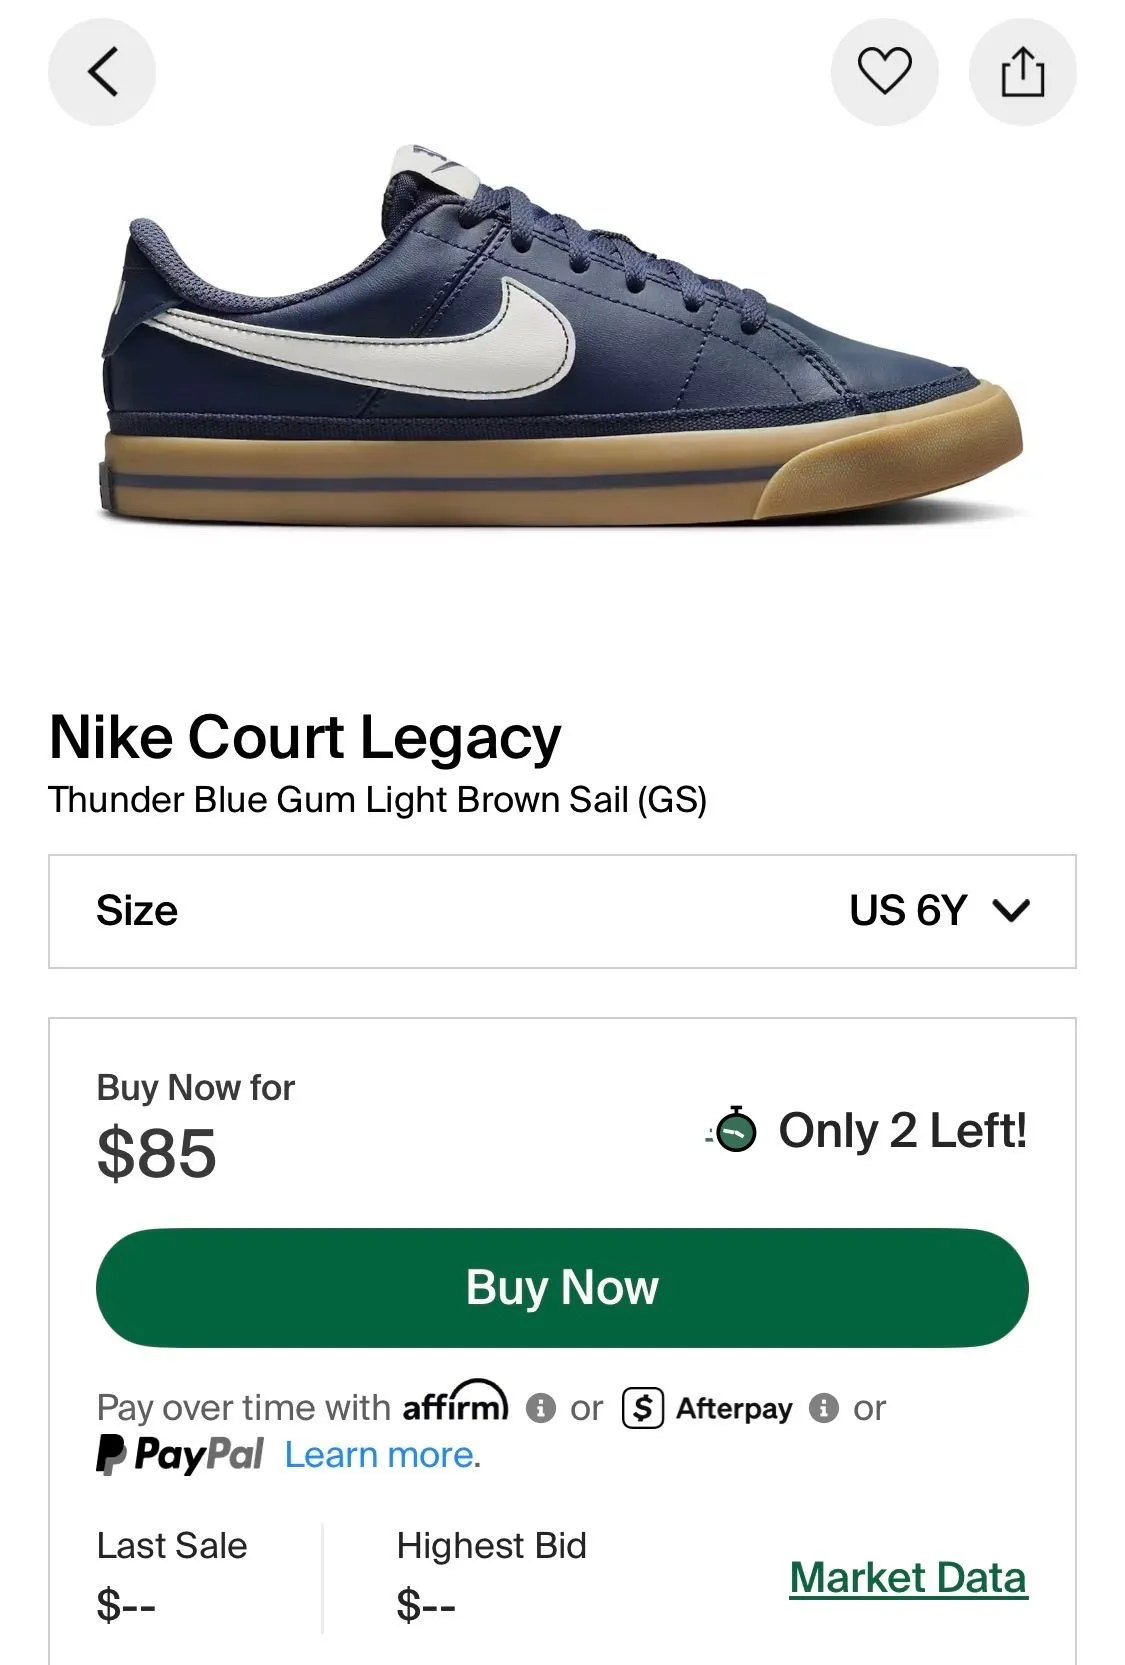
Task: Tap the Afterpay logo icon
Action: 643,1408
